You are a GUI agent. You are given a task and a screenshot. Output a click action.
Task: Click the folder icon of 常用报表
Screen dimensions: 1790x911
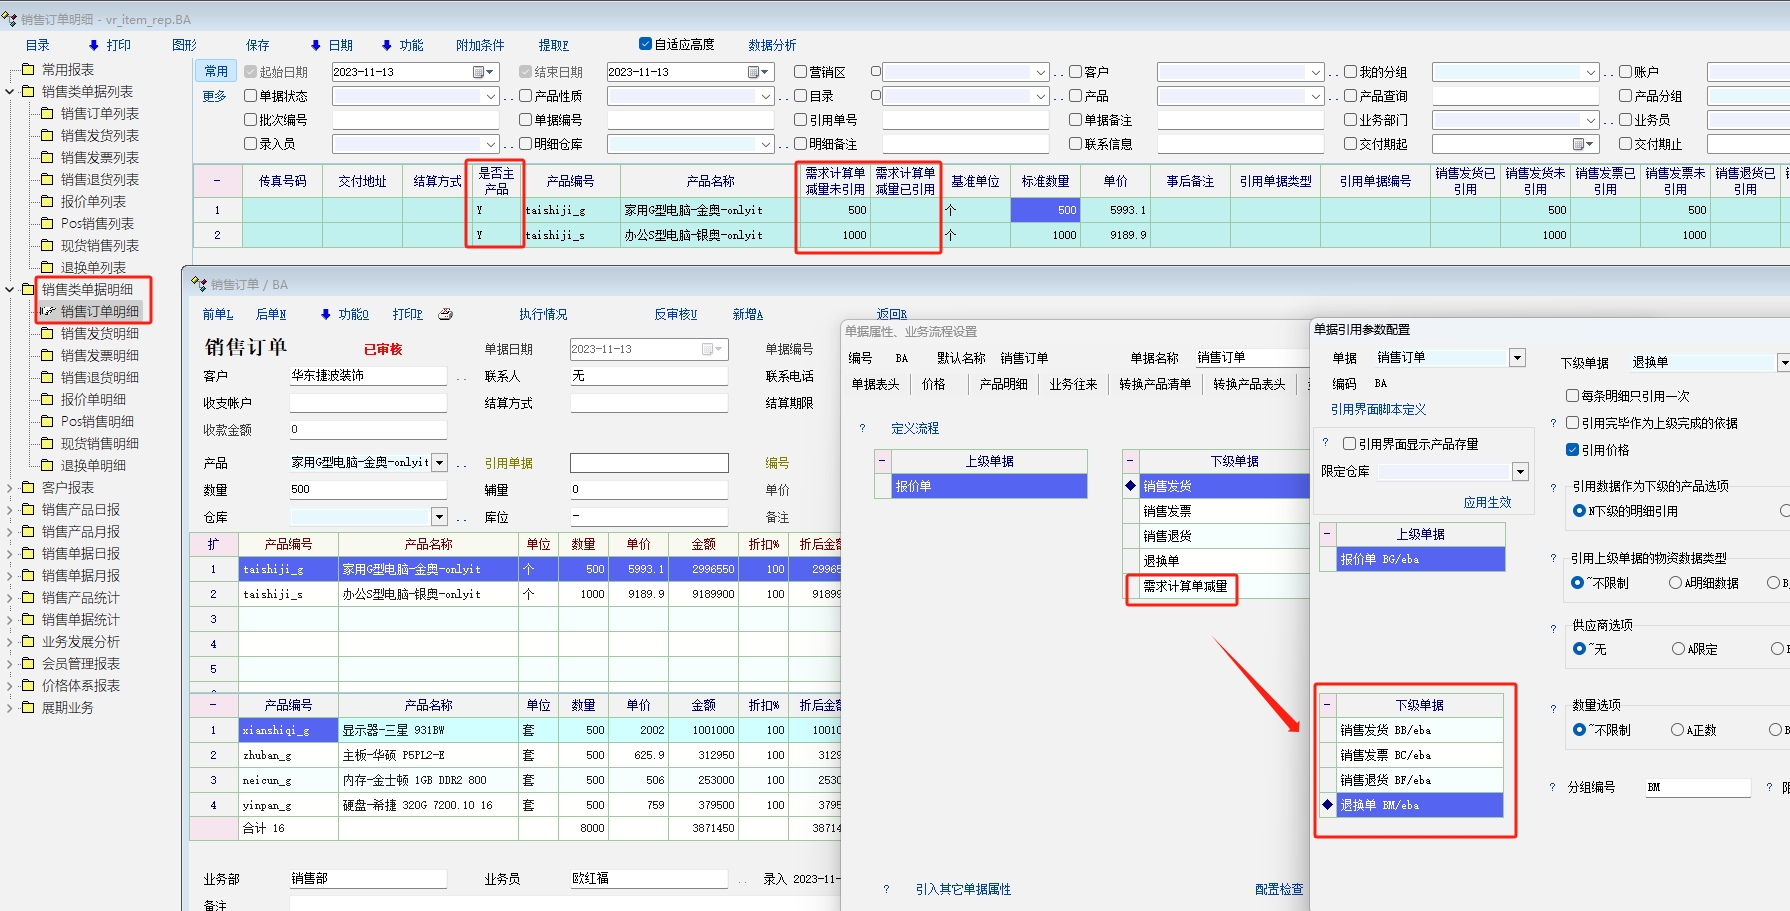(28, 69)
